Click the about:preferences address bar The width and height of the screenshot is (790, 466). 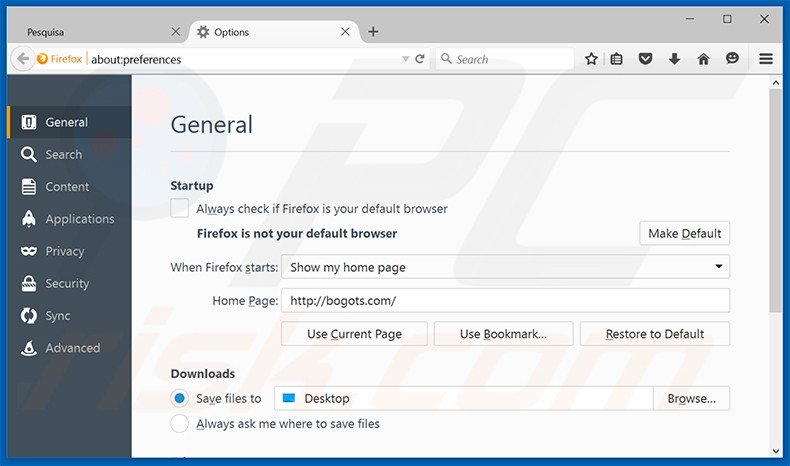(x=244, y=59)
